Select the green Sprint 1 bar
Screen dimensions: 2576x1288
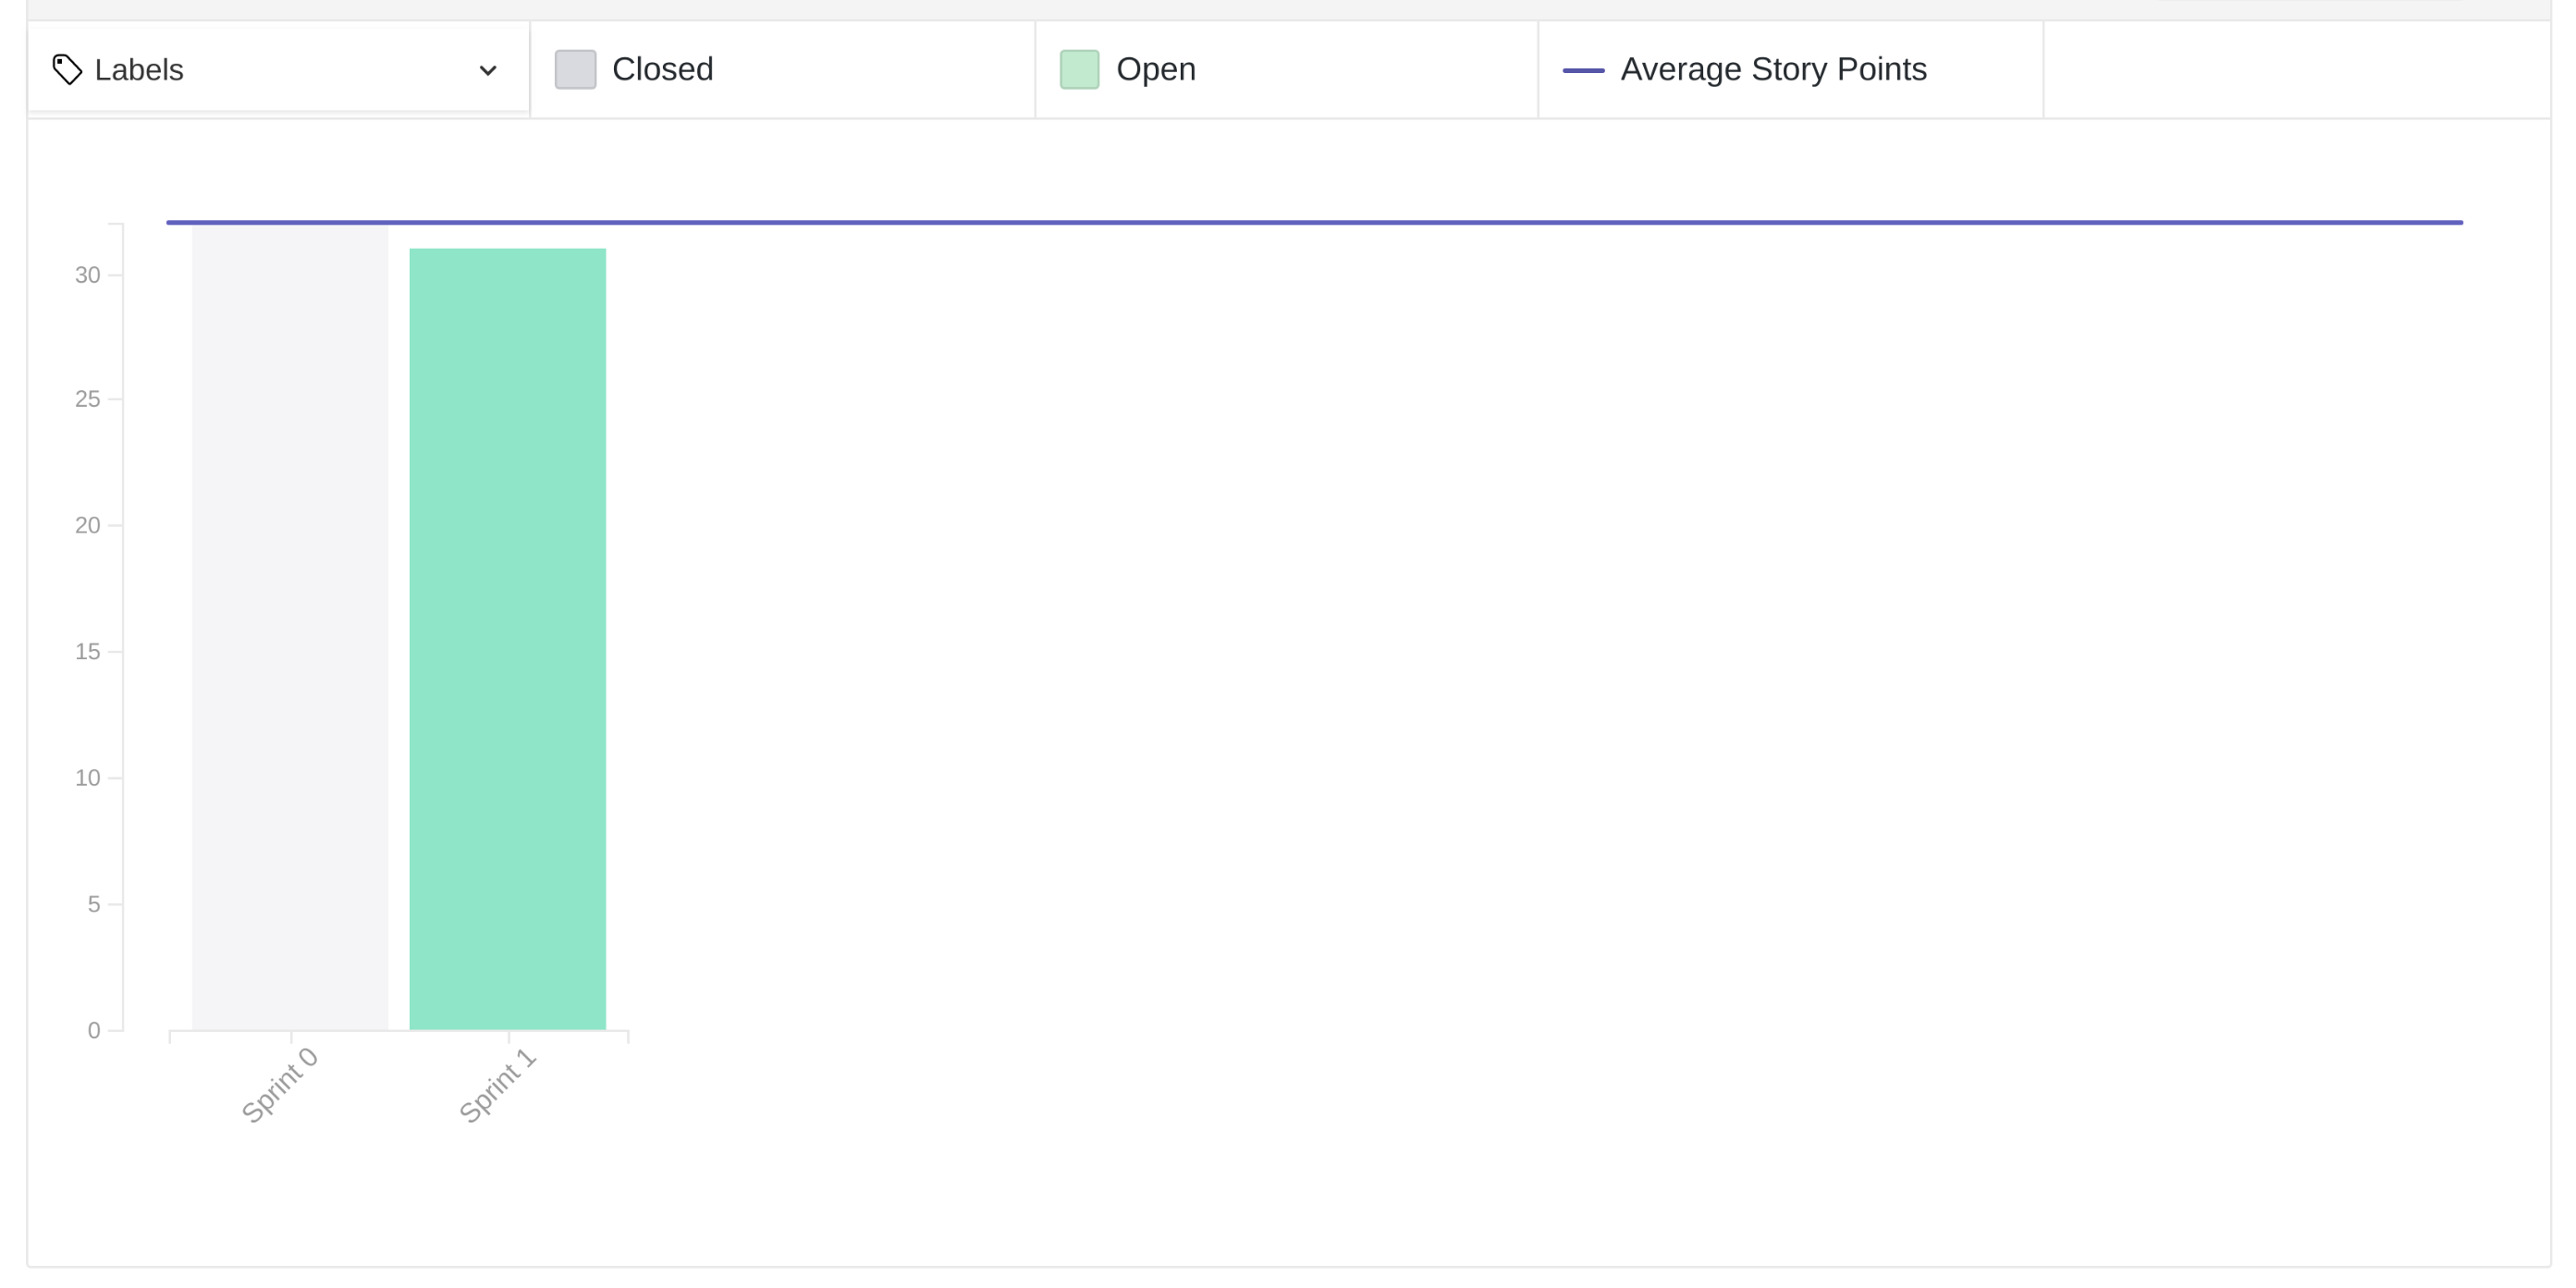tap(508, 639)
